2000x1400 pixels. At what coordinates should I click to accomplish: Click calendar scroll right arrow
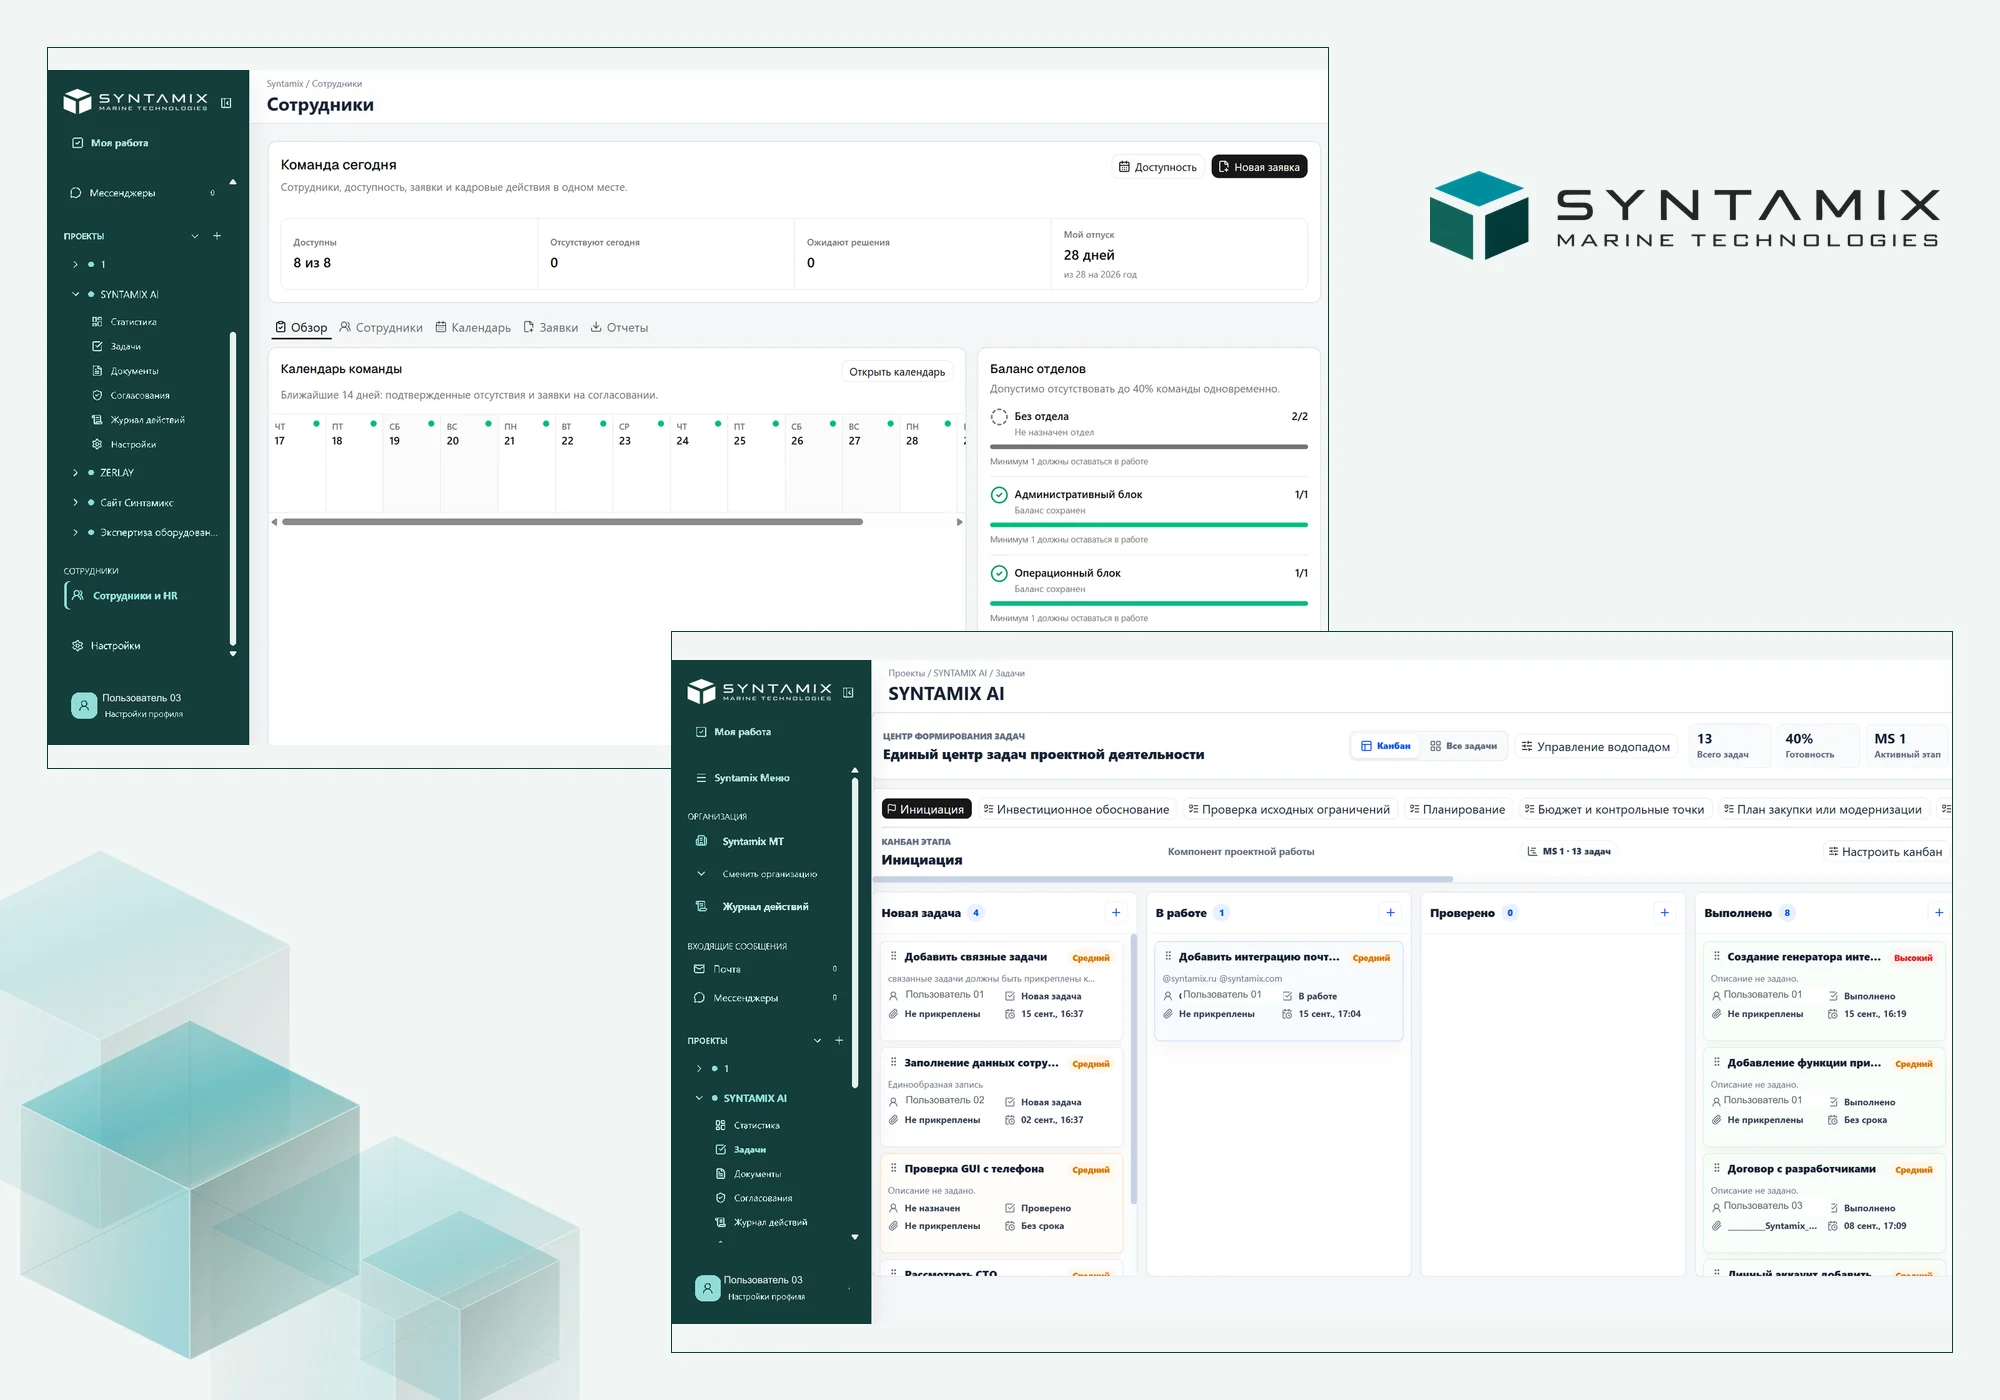click(959, 522)
